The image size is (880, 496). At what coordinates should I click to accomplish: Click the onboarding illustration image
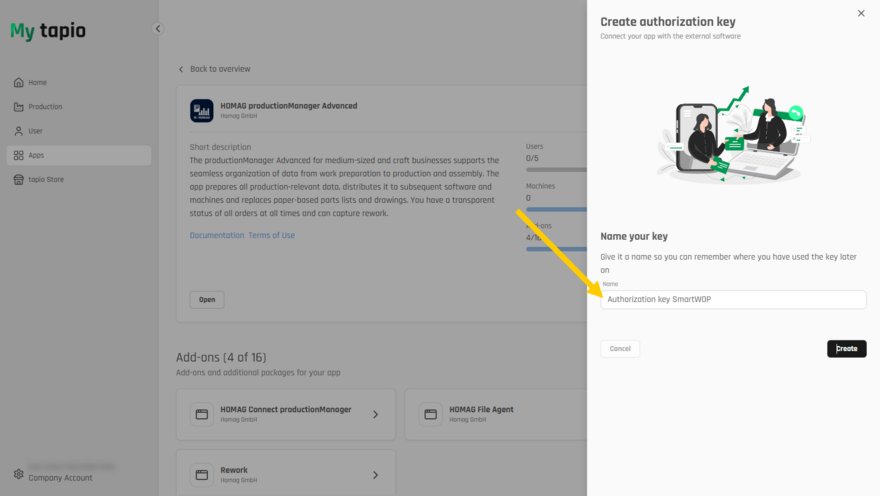tap(732, 135)
